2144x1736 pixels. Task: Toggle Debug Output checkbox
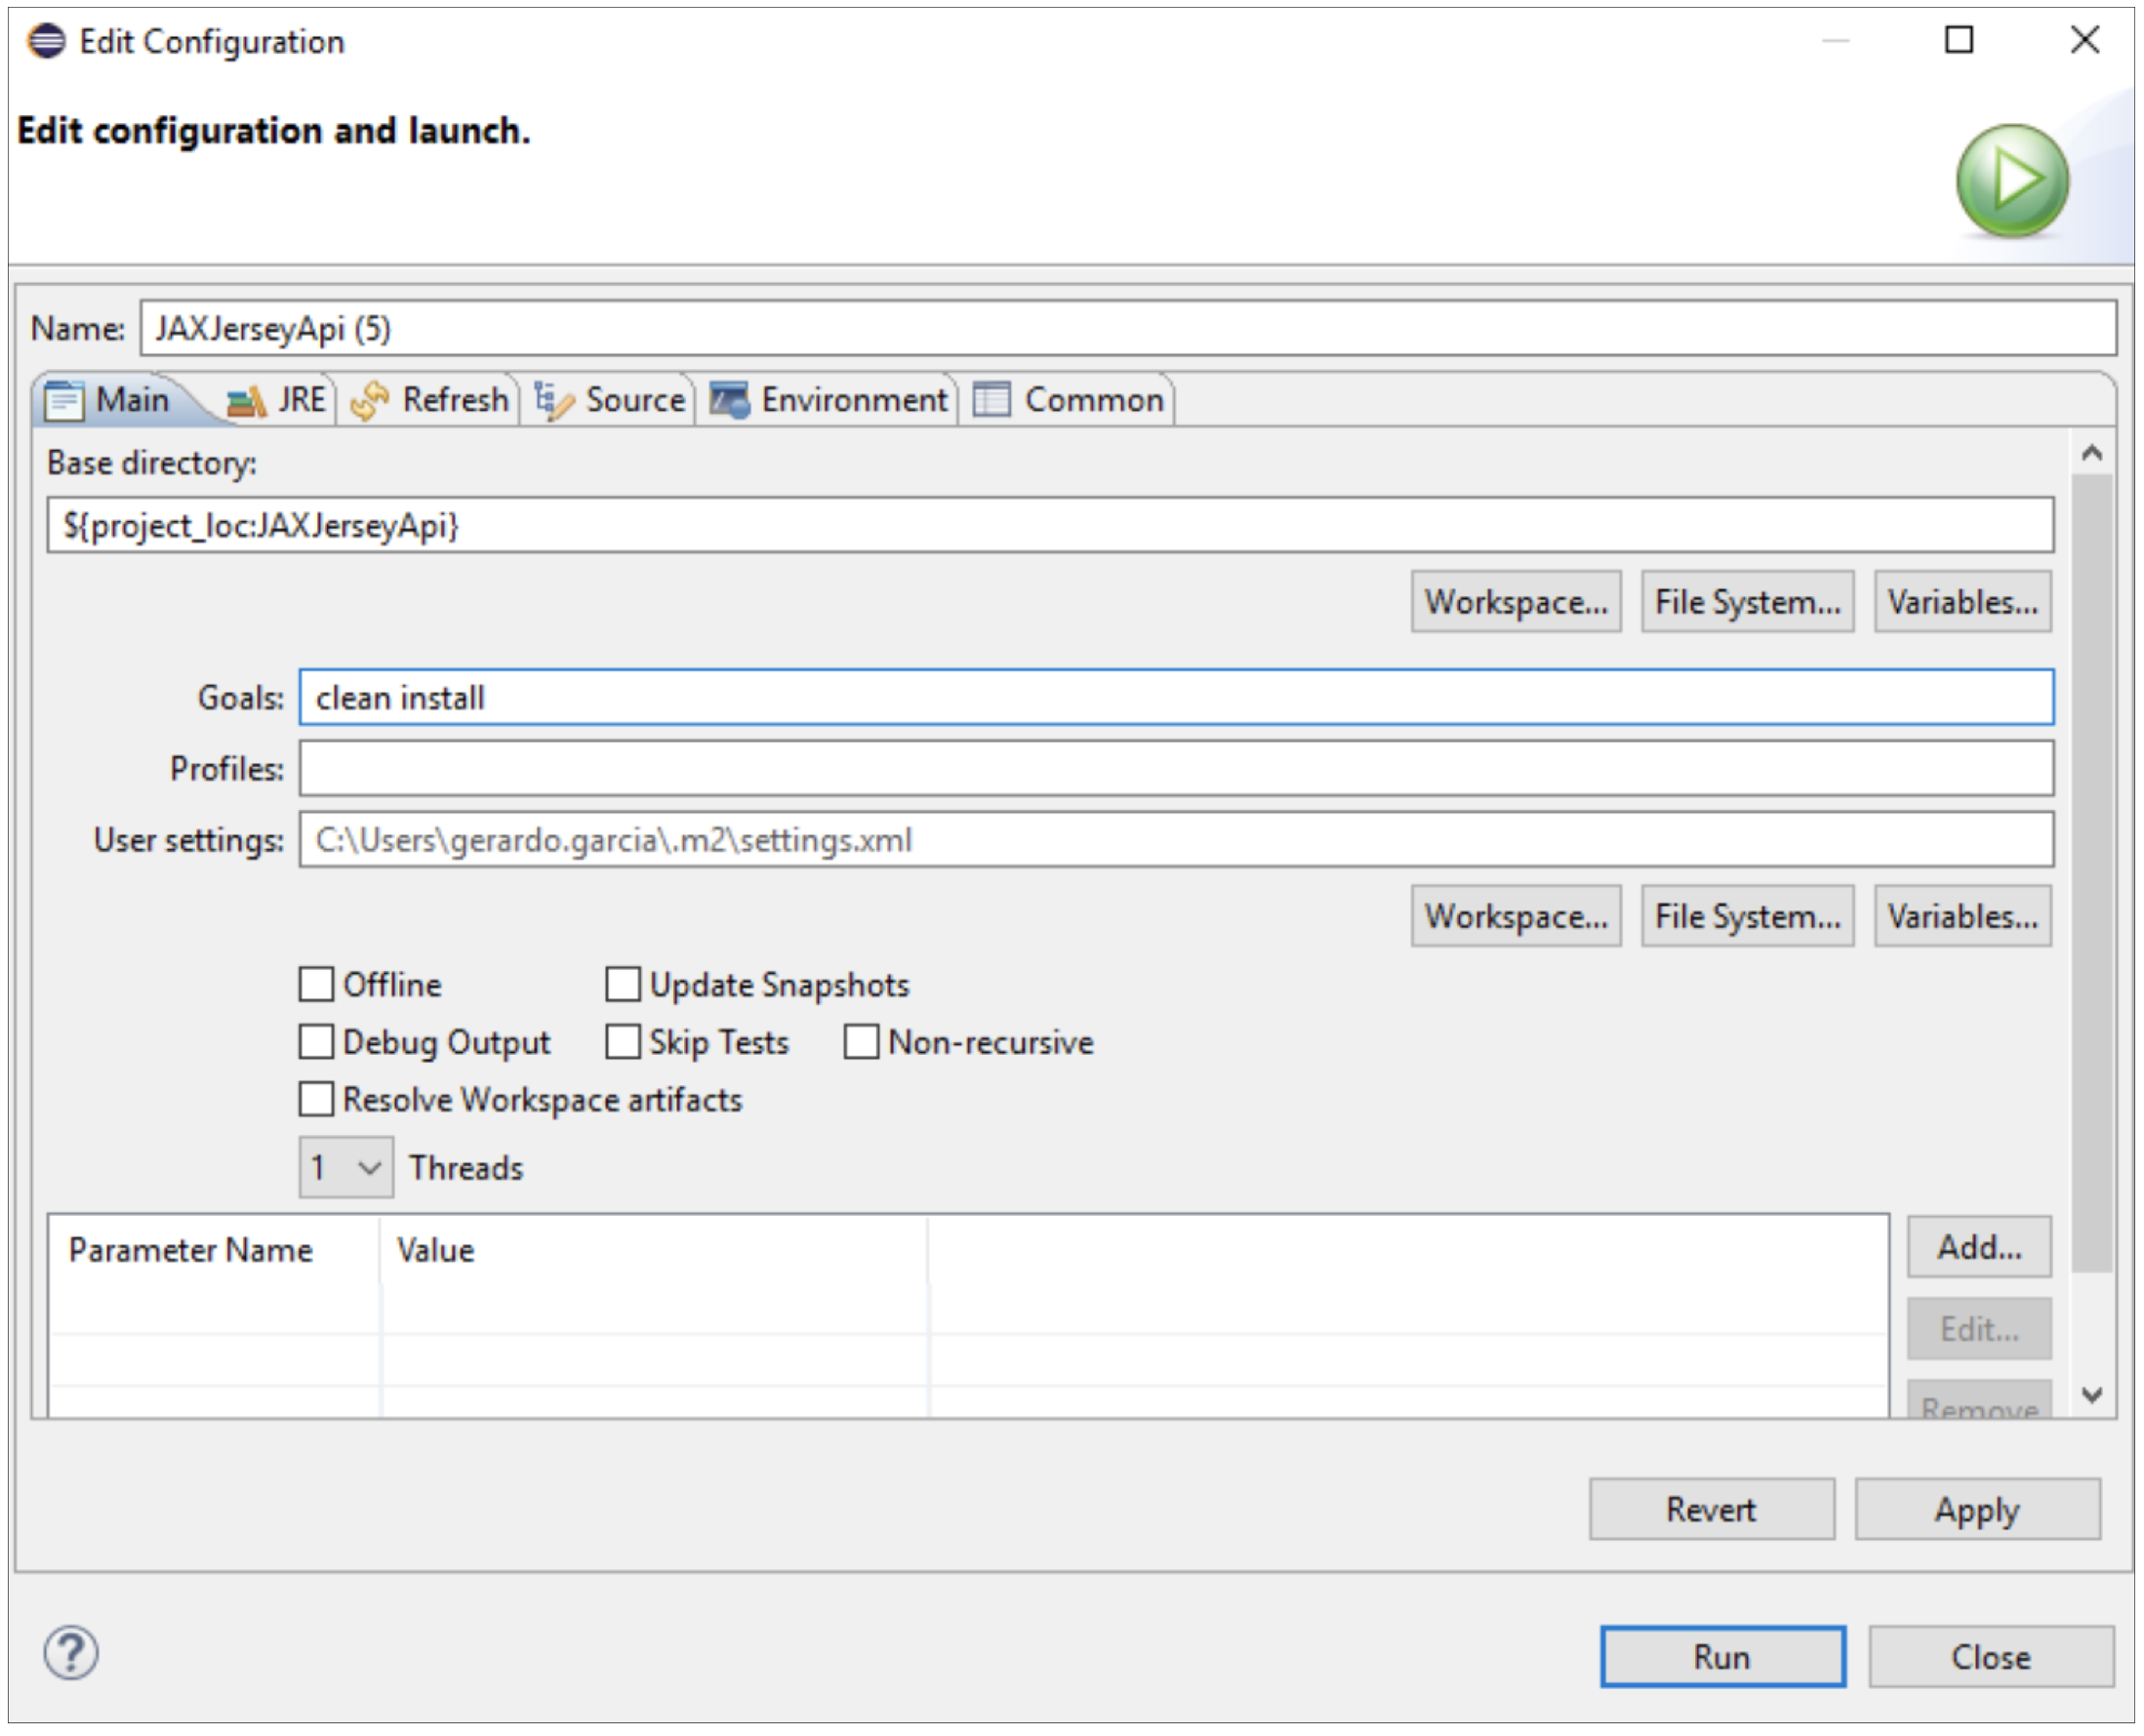[x=317, y=1041]
